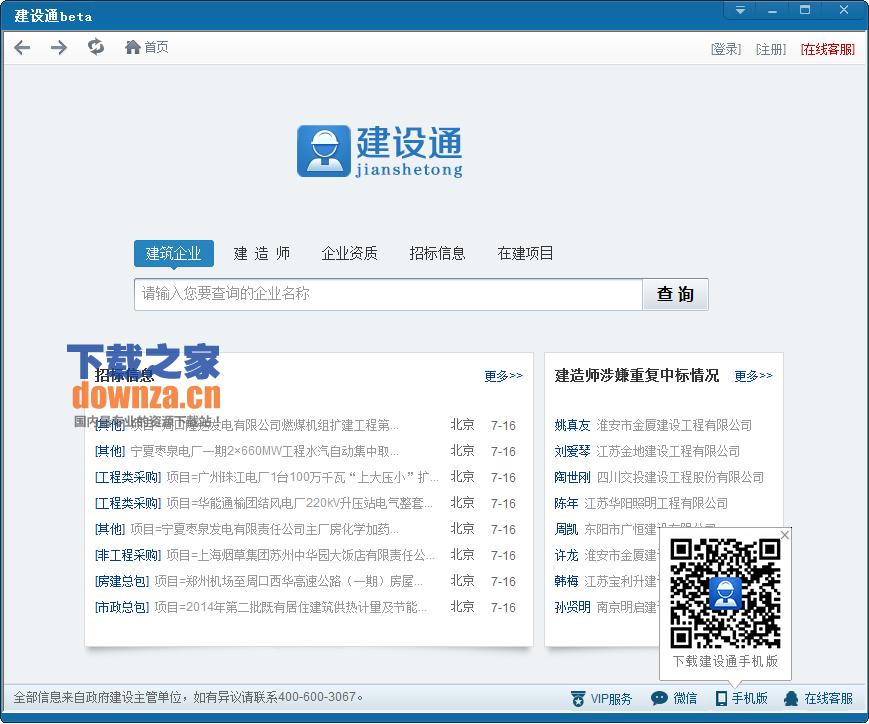Open the 首页 home button

(146, 47)
